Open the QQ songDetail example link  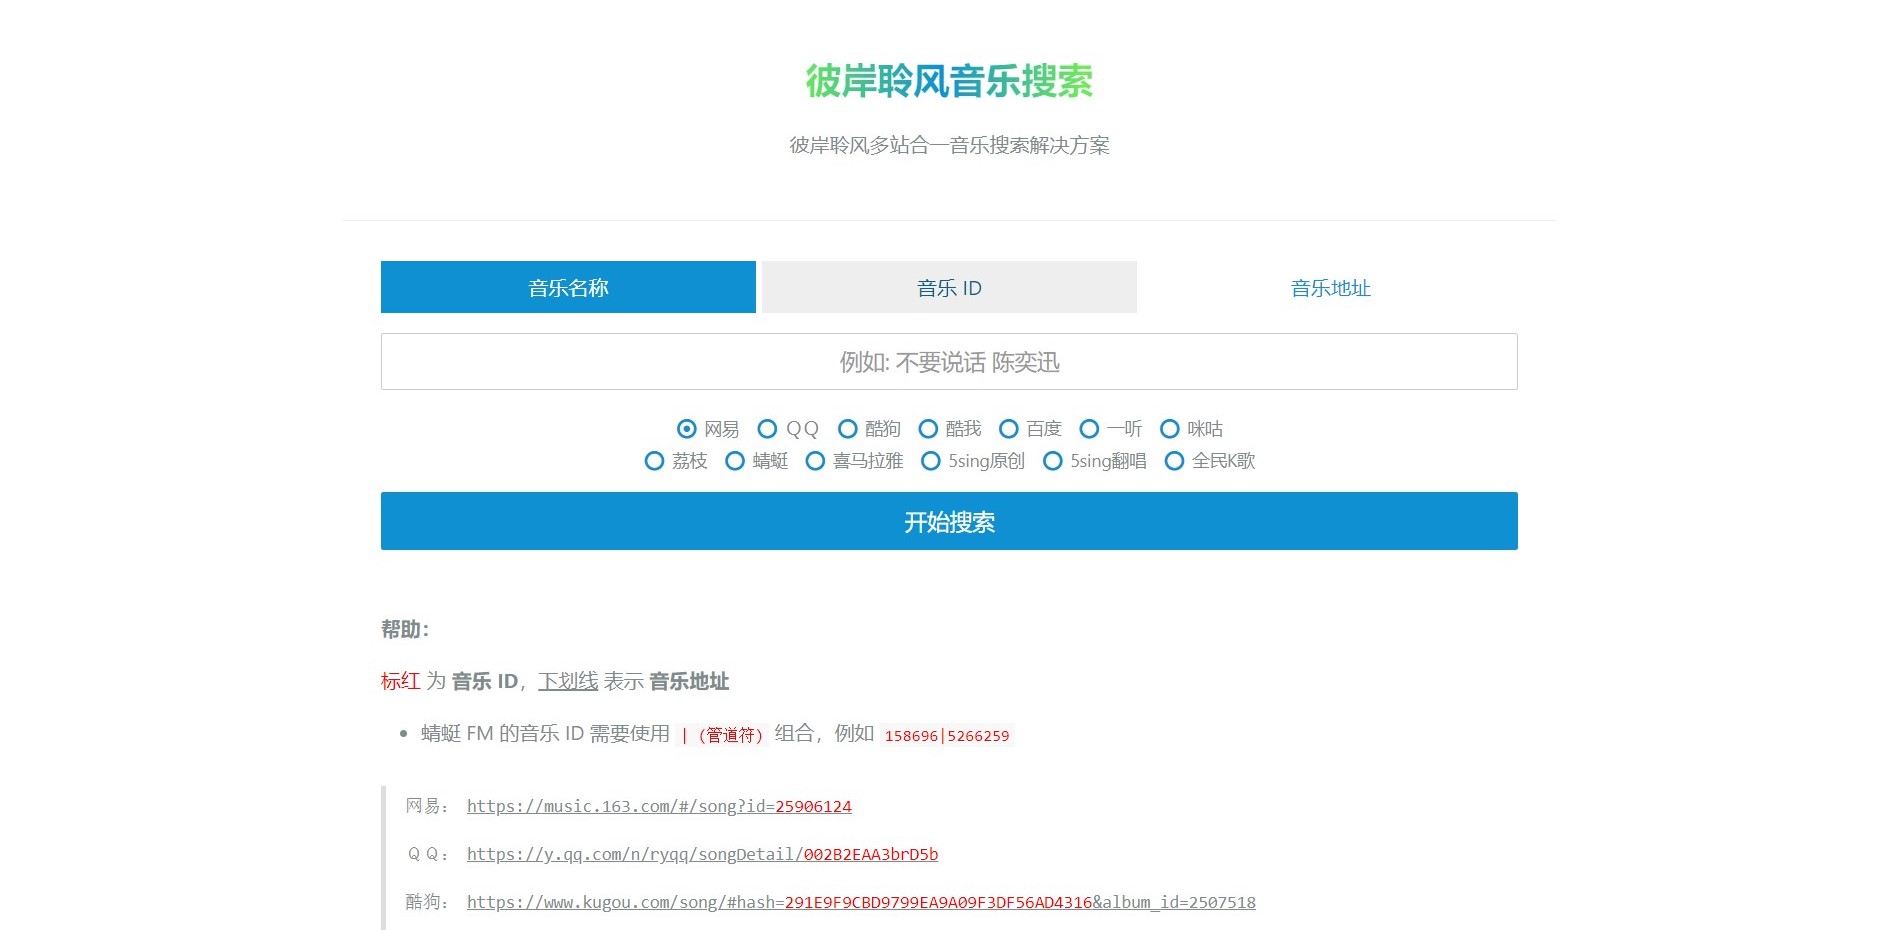click(x=702, y=855)
